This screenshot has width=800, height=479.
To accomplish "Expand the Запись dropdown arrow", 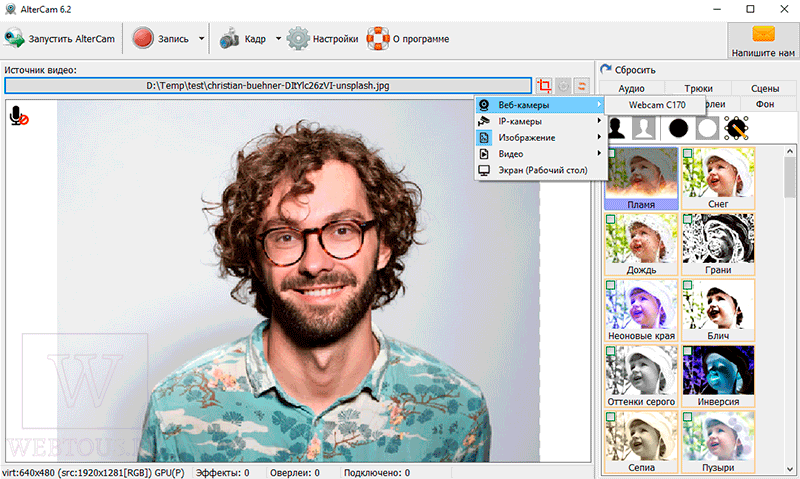I will (x=202, y=39).
